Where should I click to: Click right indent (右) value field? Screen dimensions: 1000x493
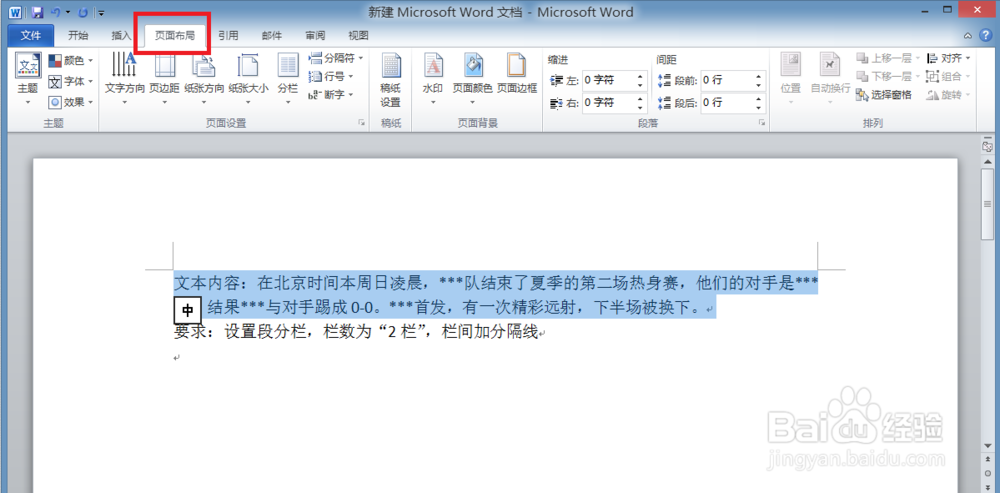(x=609, y=103)
